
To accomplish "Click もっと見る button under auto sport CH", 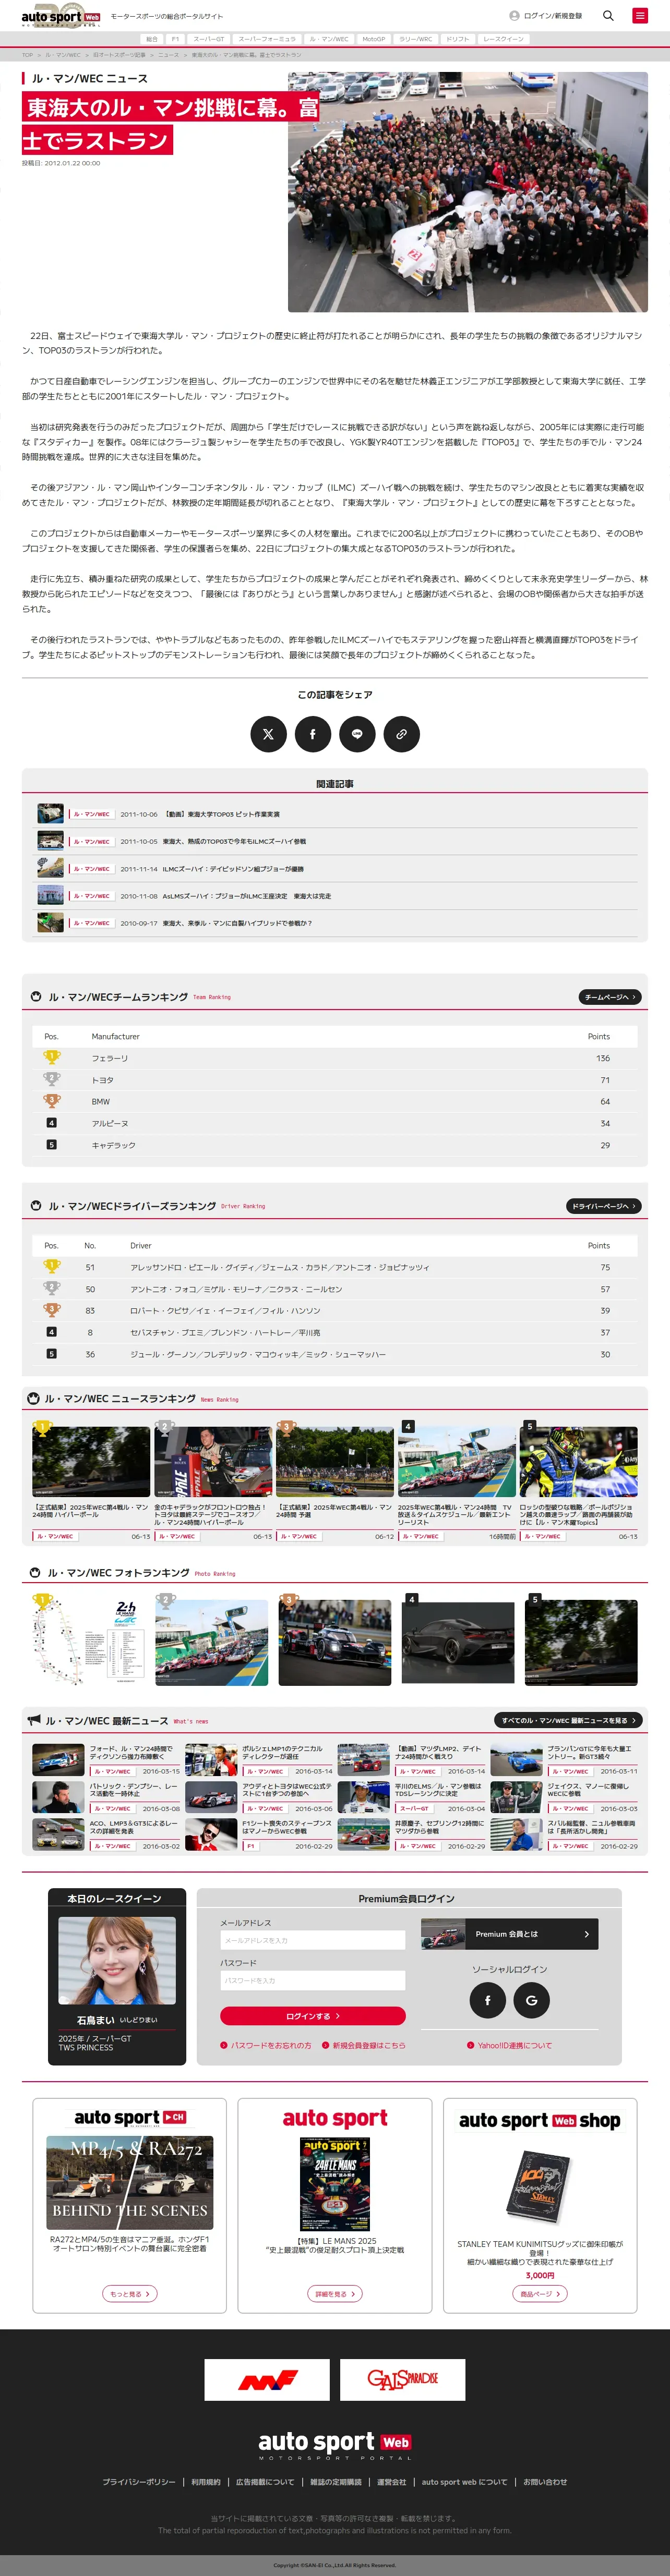I will (130, 2294).
